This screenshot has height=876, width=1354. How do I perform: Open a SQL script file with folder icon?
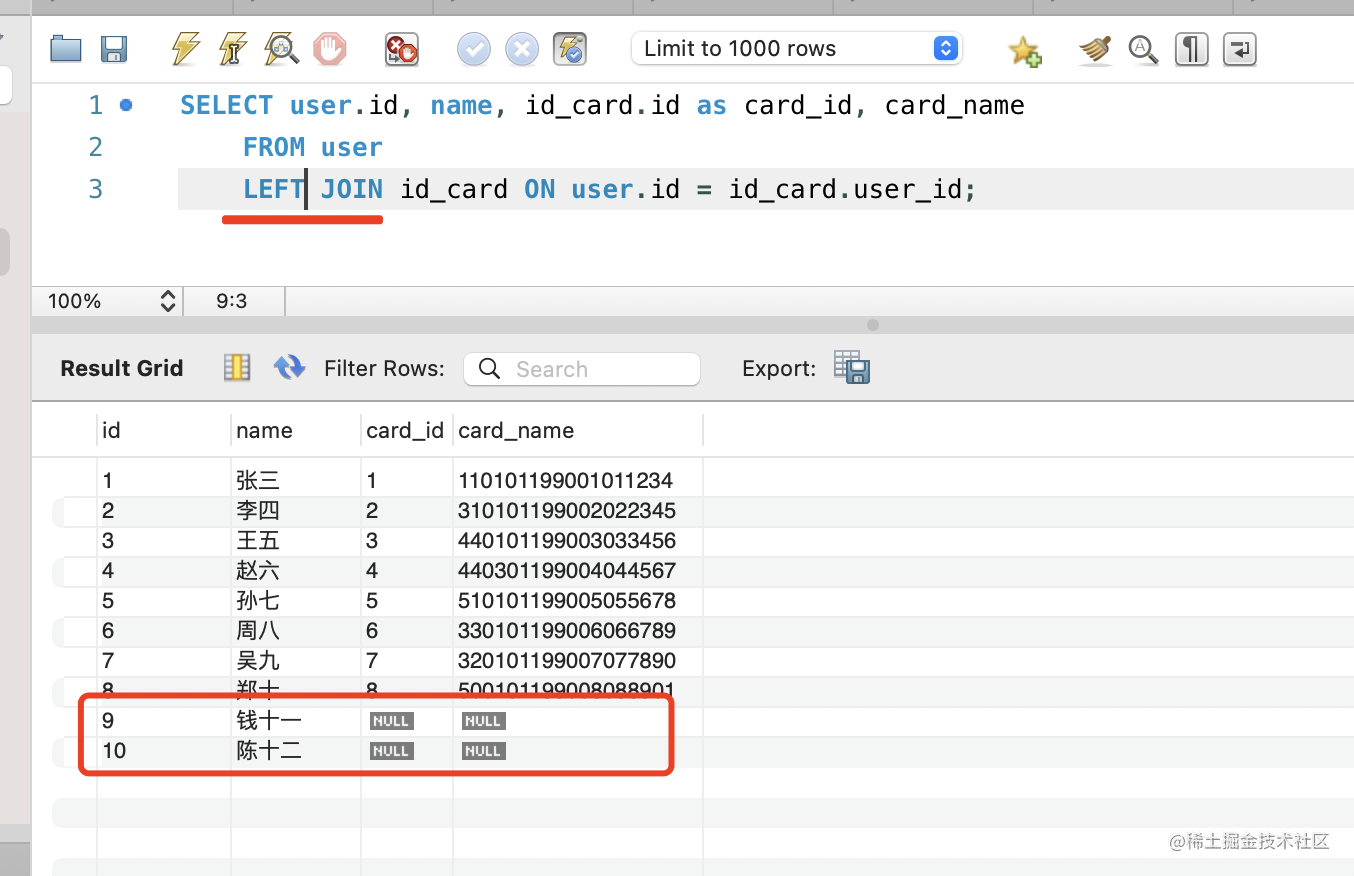tap(66, 49)
